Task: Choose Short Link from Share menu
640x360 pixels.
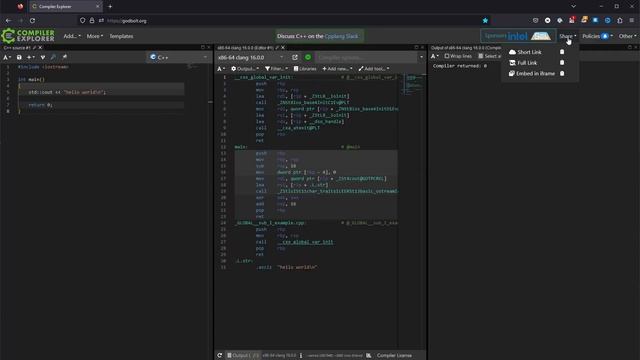Action: [x=525, y=52]
